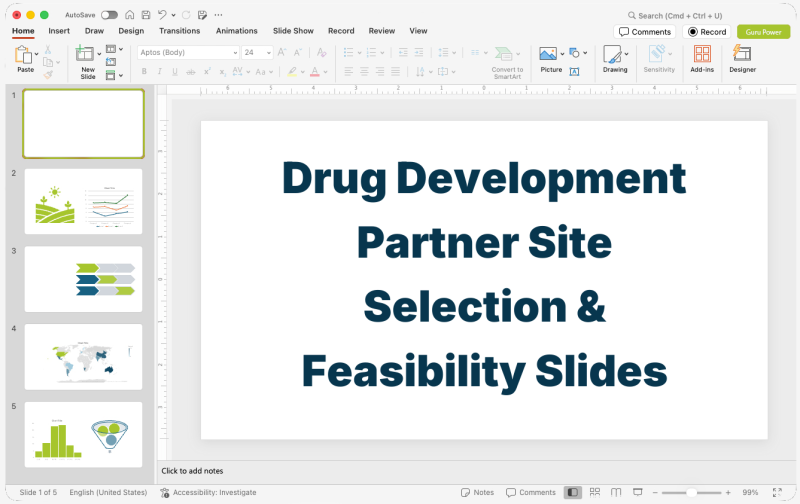Viewport: 800px width, 504px height.
Task: Click the Picture icon
Action: 548,54
